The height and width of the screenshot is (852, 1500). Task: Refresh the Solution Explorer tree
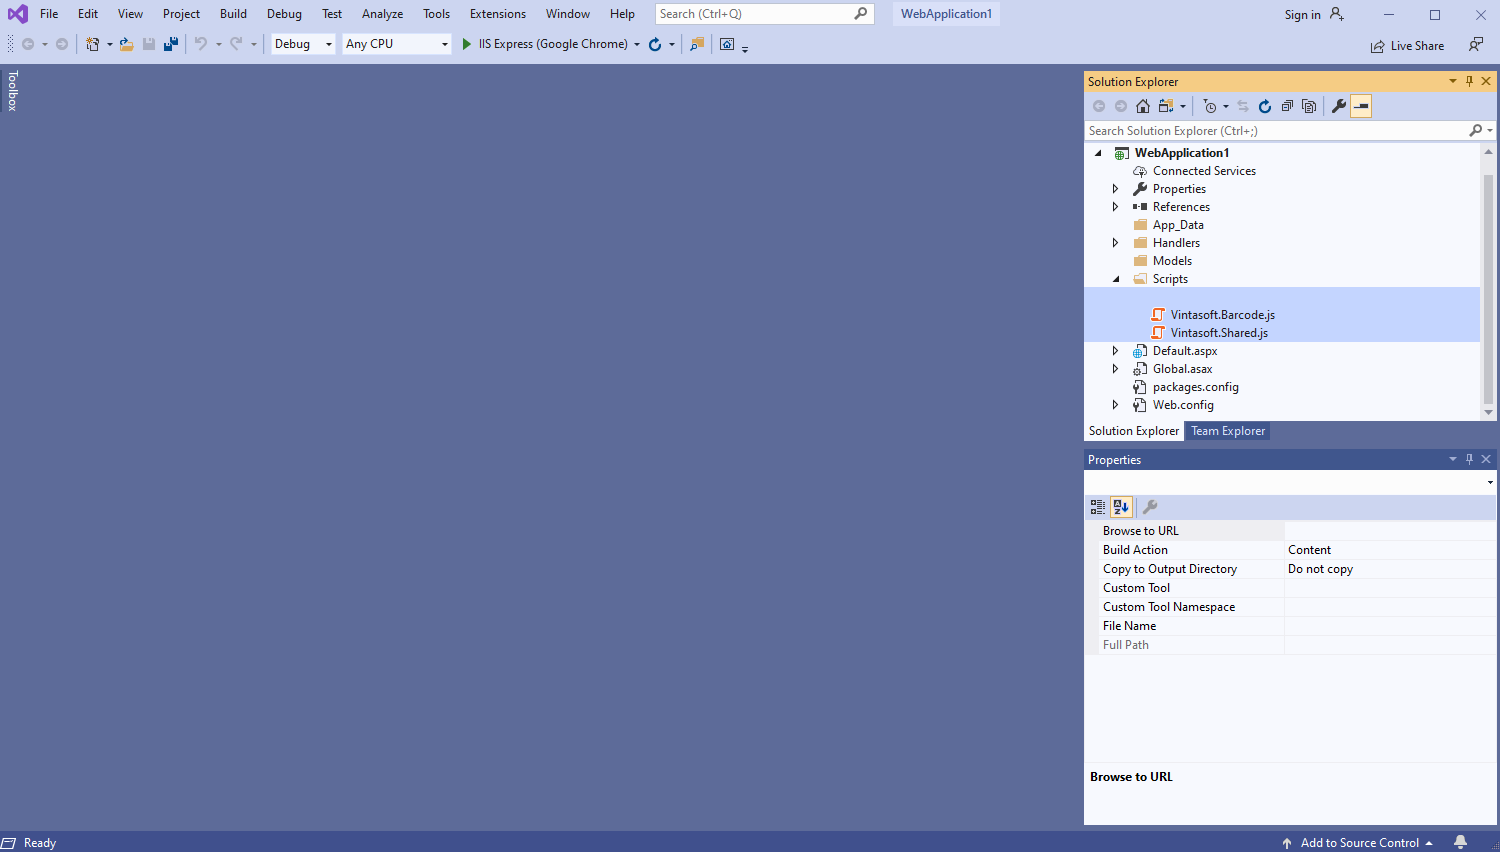1265,106
